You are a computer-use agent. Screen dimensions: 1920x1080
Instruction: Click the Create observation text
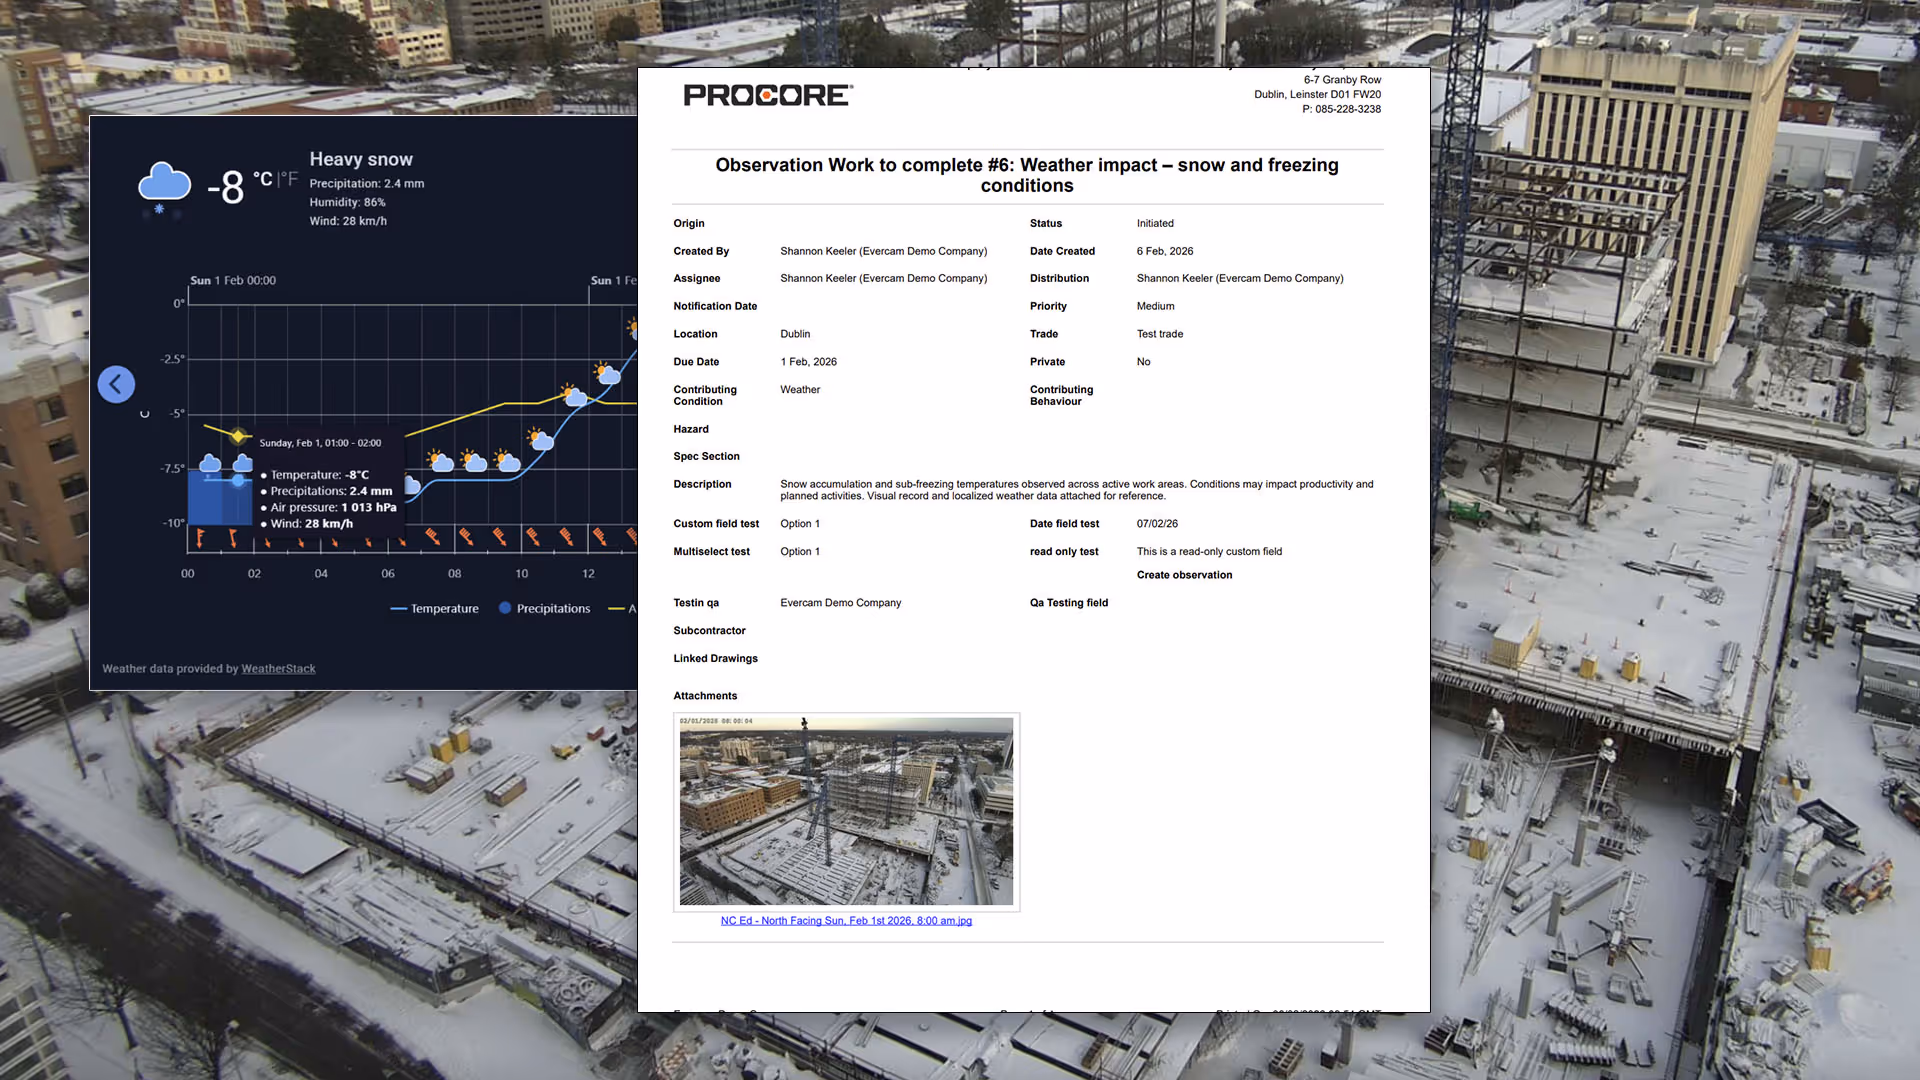(x=1184, y=575)
